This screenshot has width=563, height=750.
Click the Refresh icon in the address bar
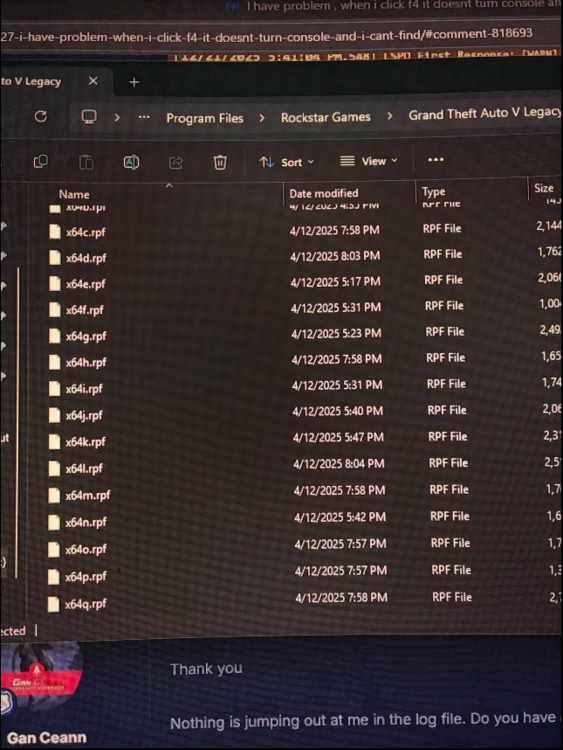point(41,116)
